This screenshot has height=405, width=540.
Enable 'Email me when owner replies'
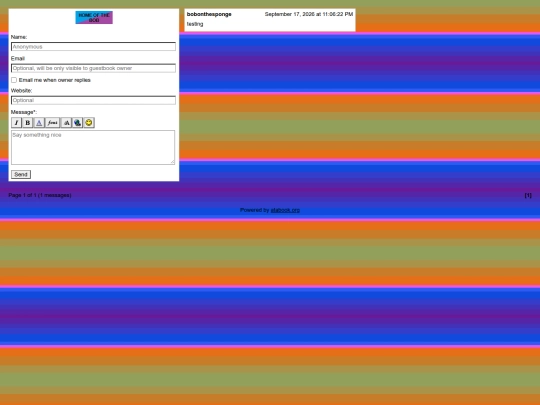click(14, 80)
